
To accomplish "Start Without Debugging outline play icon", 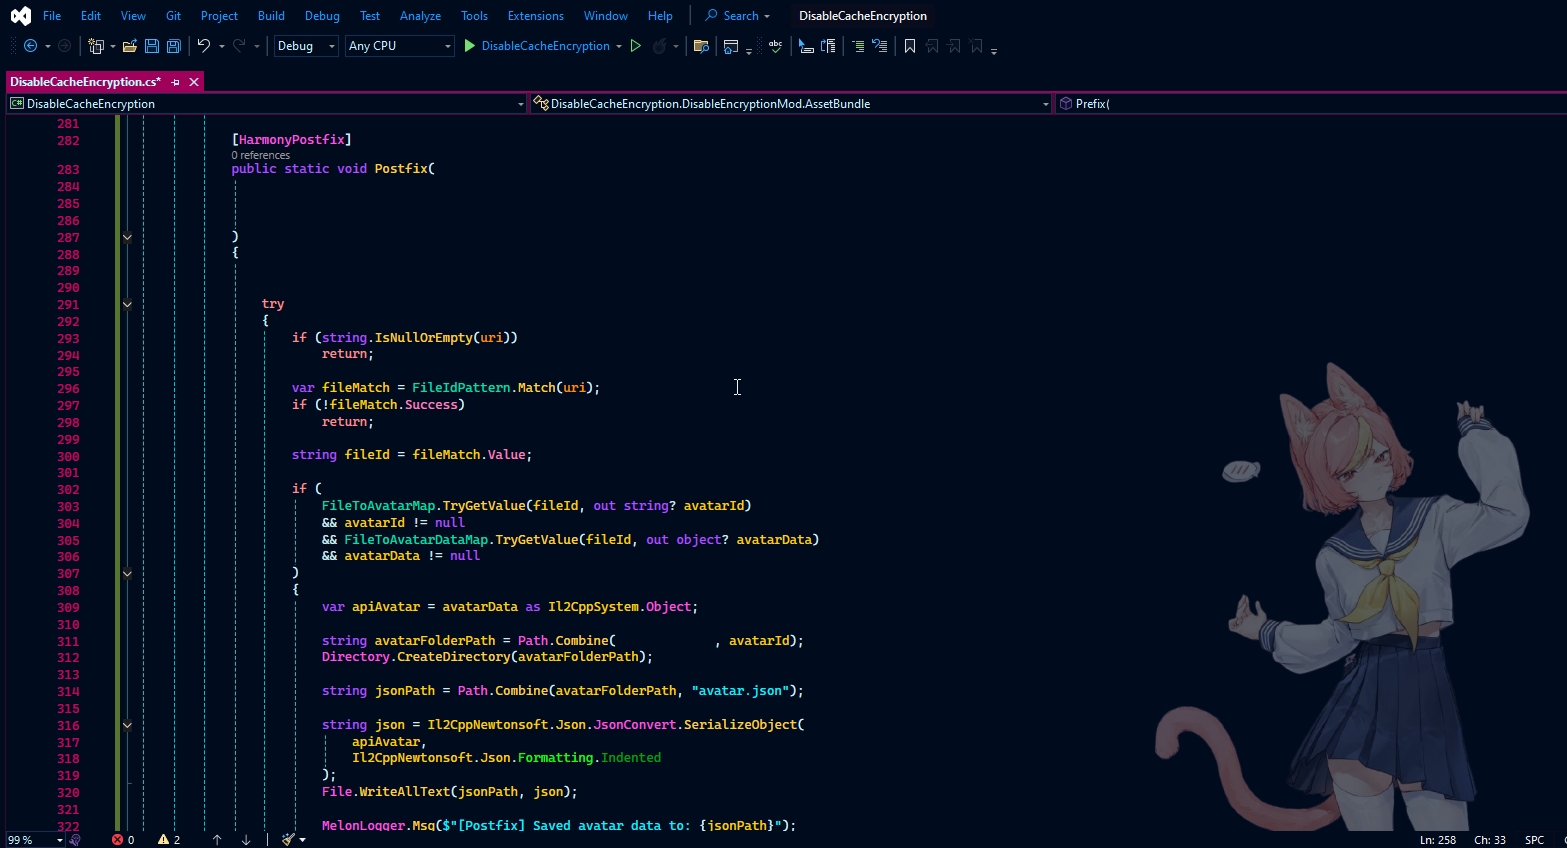I will pyautogui.click(x=635, y=46).
